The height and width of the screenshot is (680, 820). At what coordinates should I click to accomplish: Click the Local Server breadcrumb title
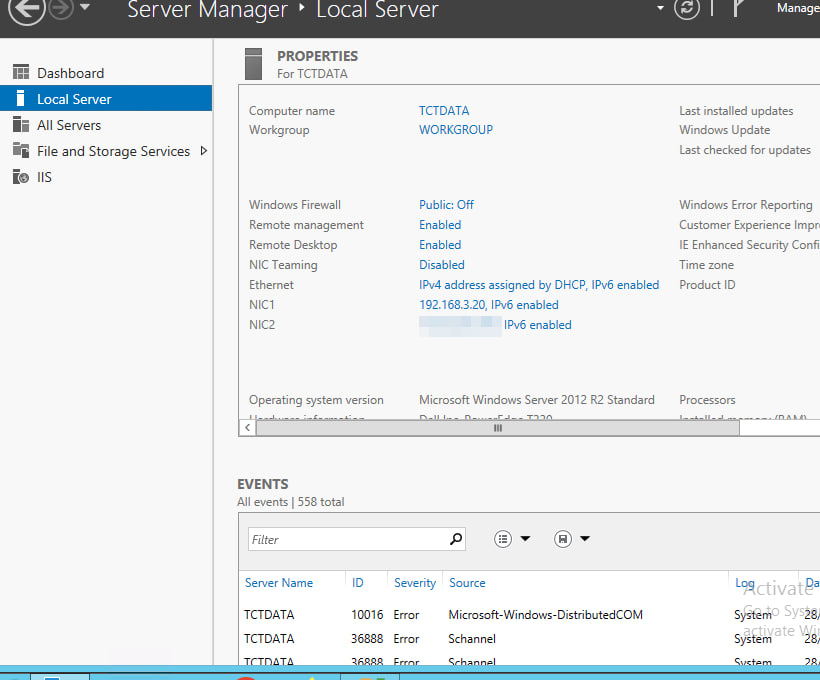point(377,9)
